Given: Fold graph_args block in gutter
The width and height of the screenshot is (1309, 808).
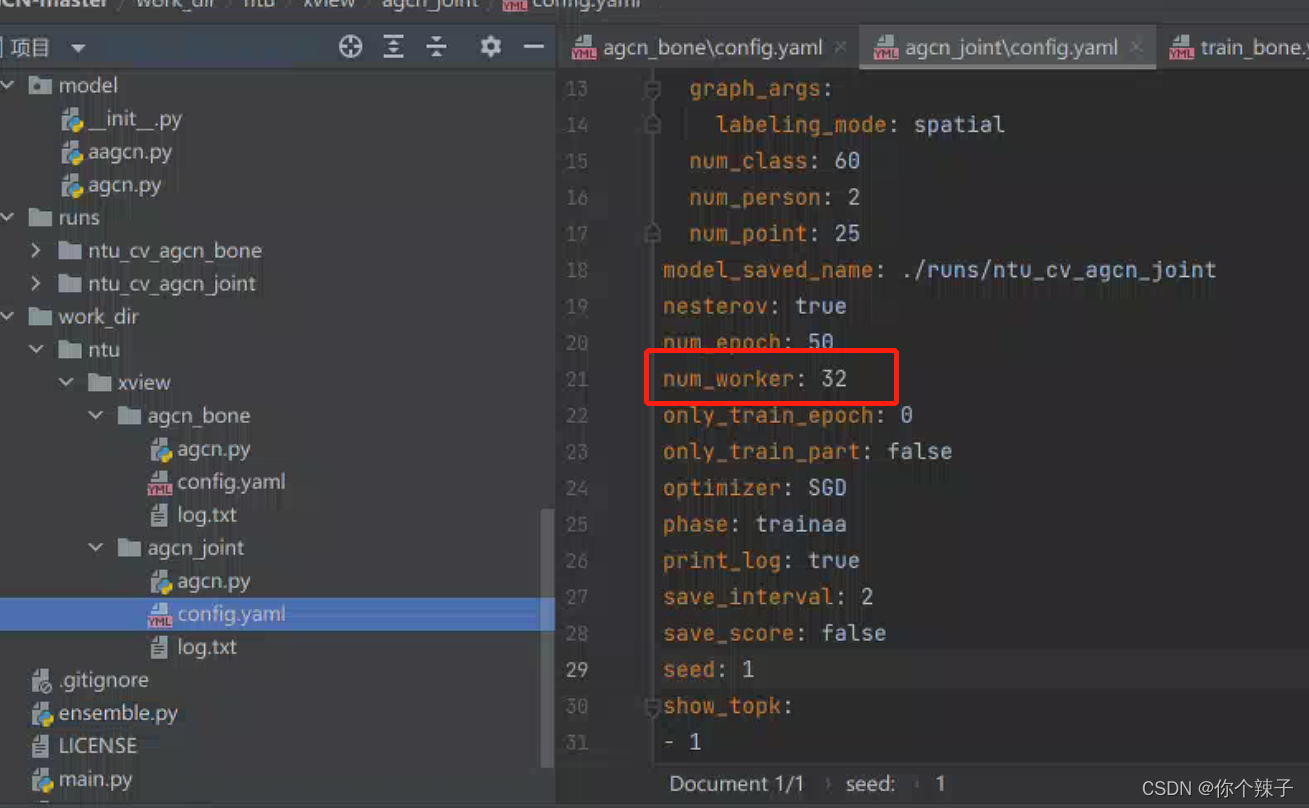Looking at the screenshot, I should tap(653, 89).
